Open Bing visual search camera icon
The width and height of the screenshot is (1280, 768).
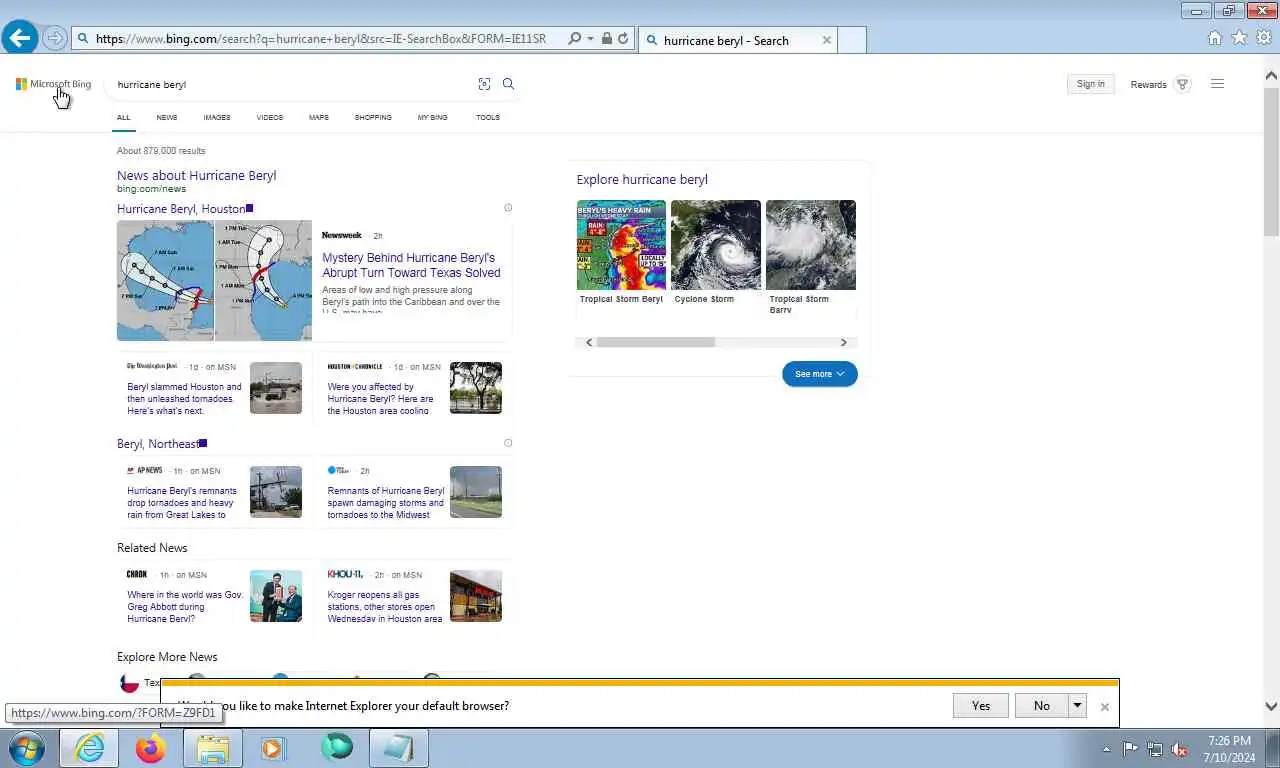(x=484, y=84)
